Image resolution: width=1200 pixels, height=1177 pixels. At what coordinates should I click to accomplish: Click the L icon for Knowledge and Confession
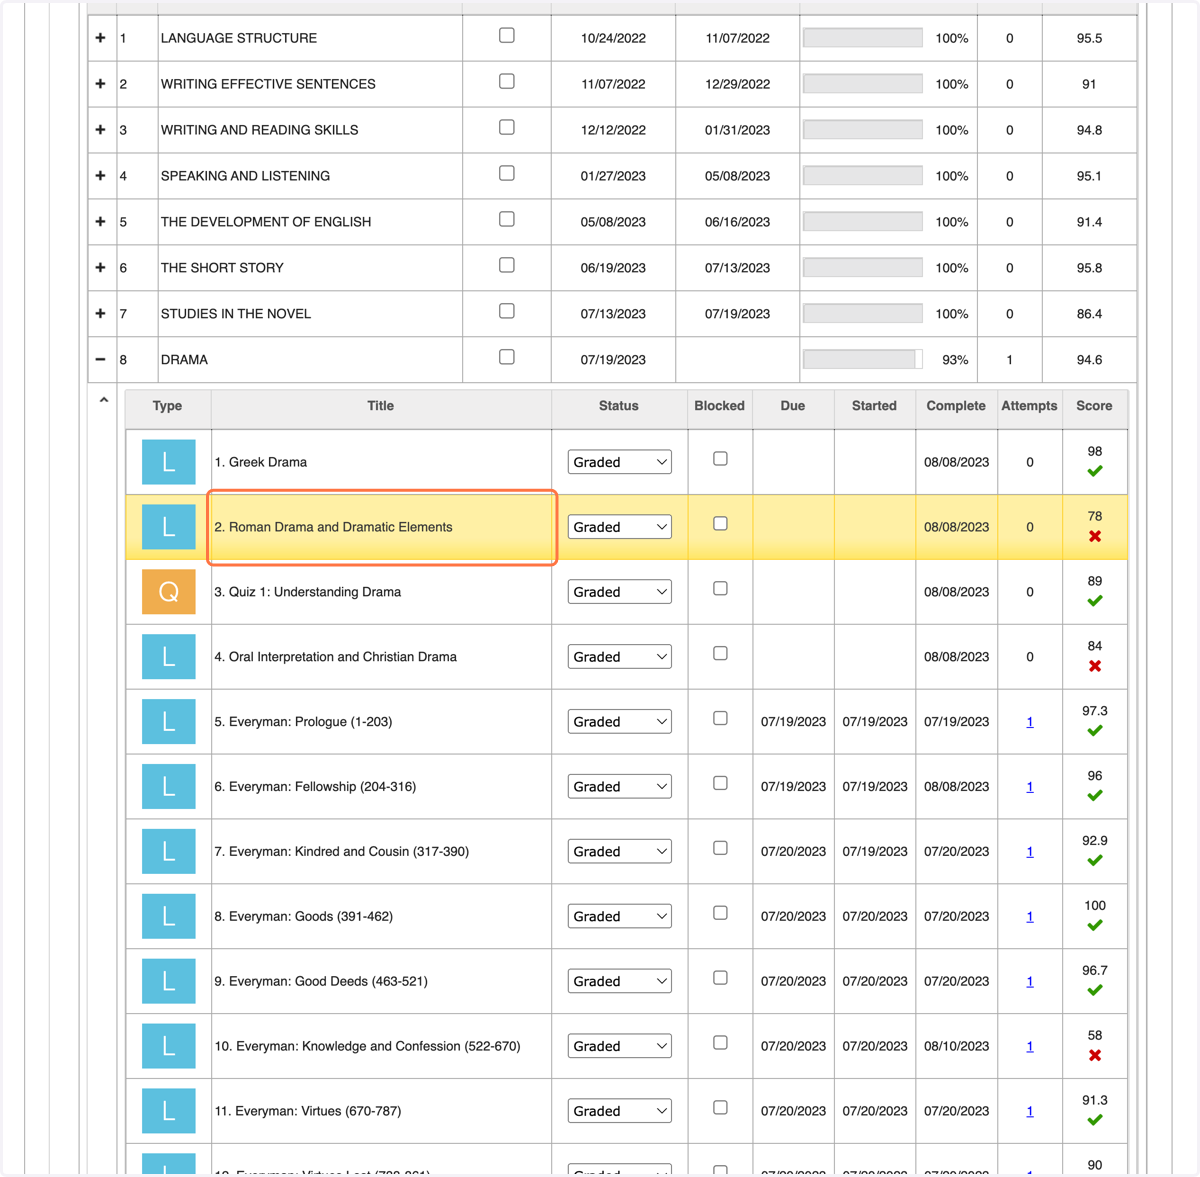[x=168, y=1046]
